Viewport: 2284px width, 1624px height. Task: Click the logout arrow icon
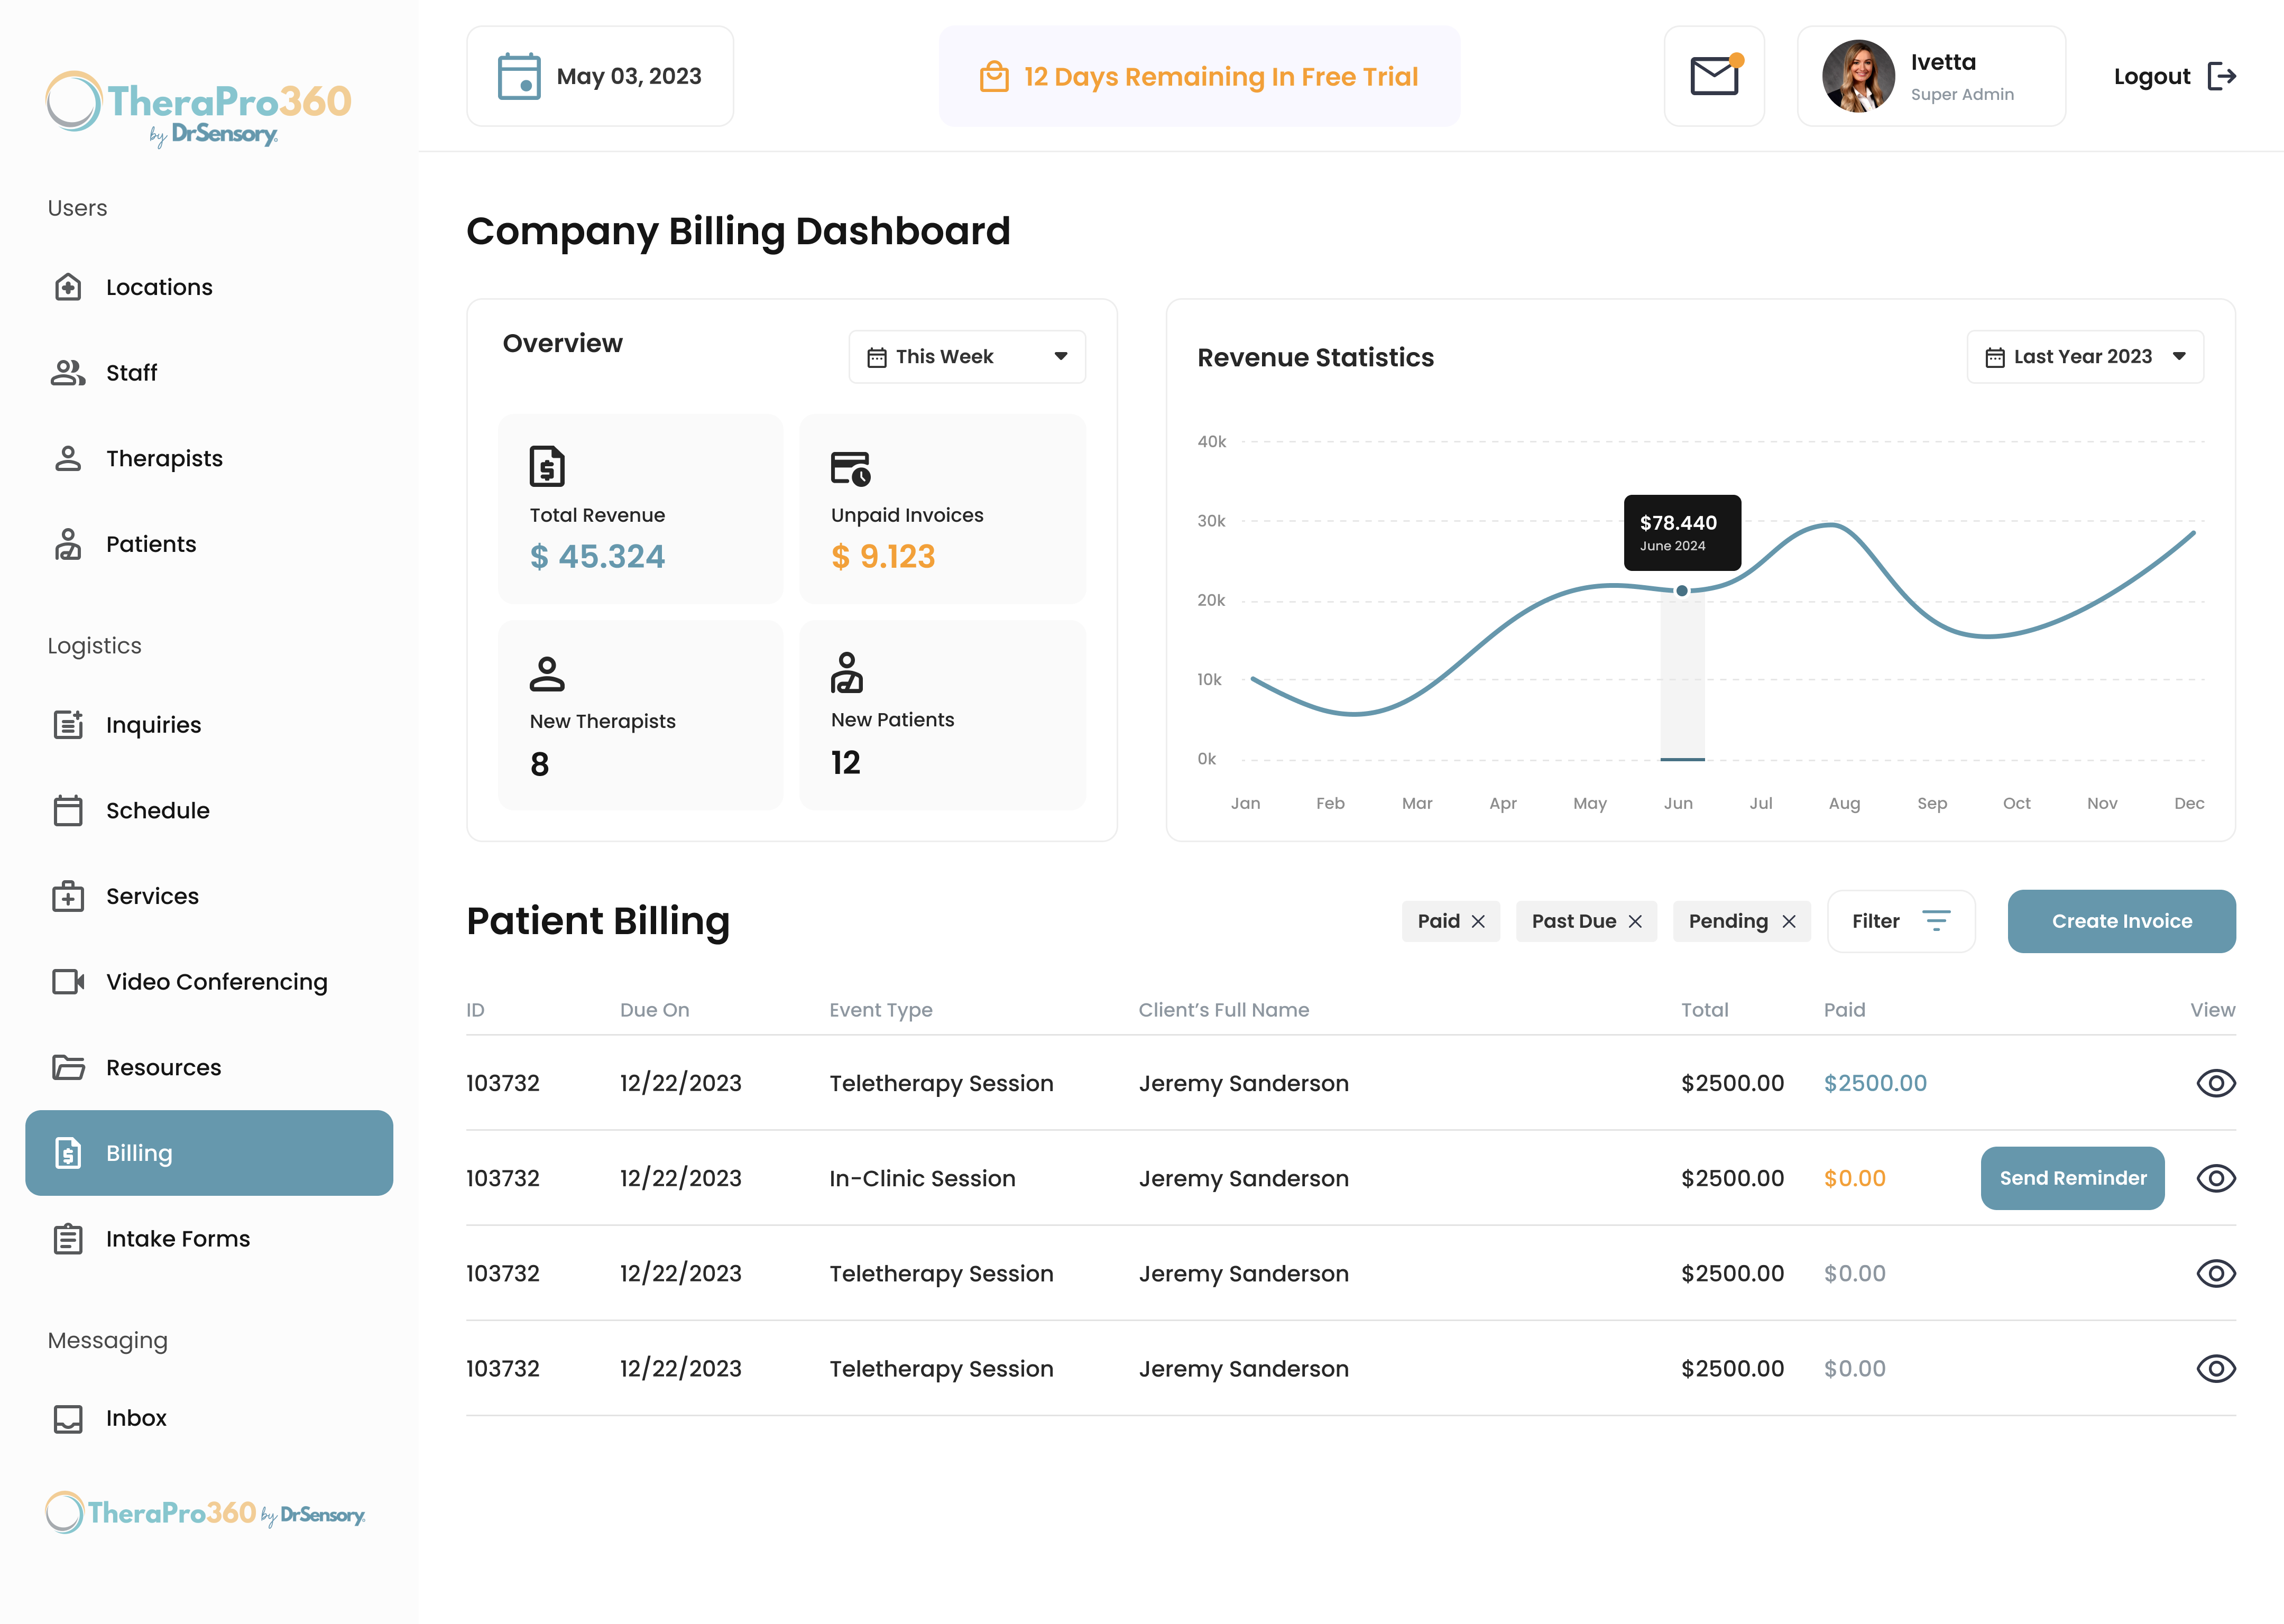pos(2221,76)
